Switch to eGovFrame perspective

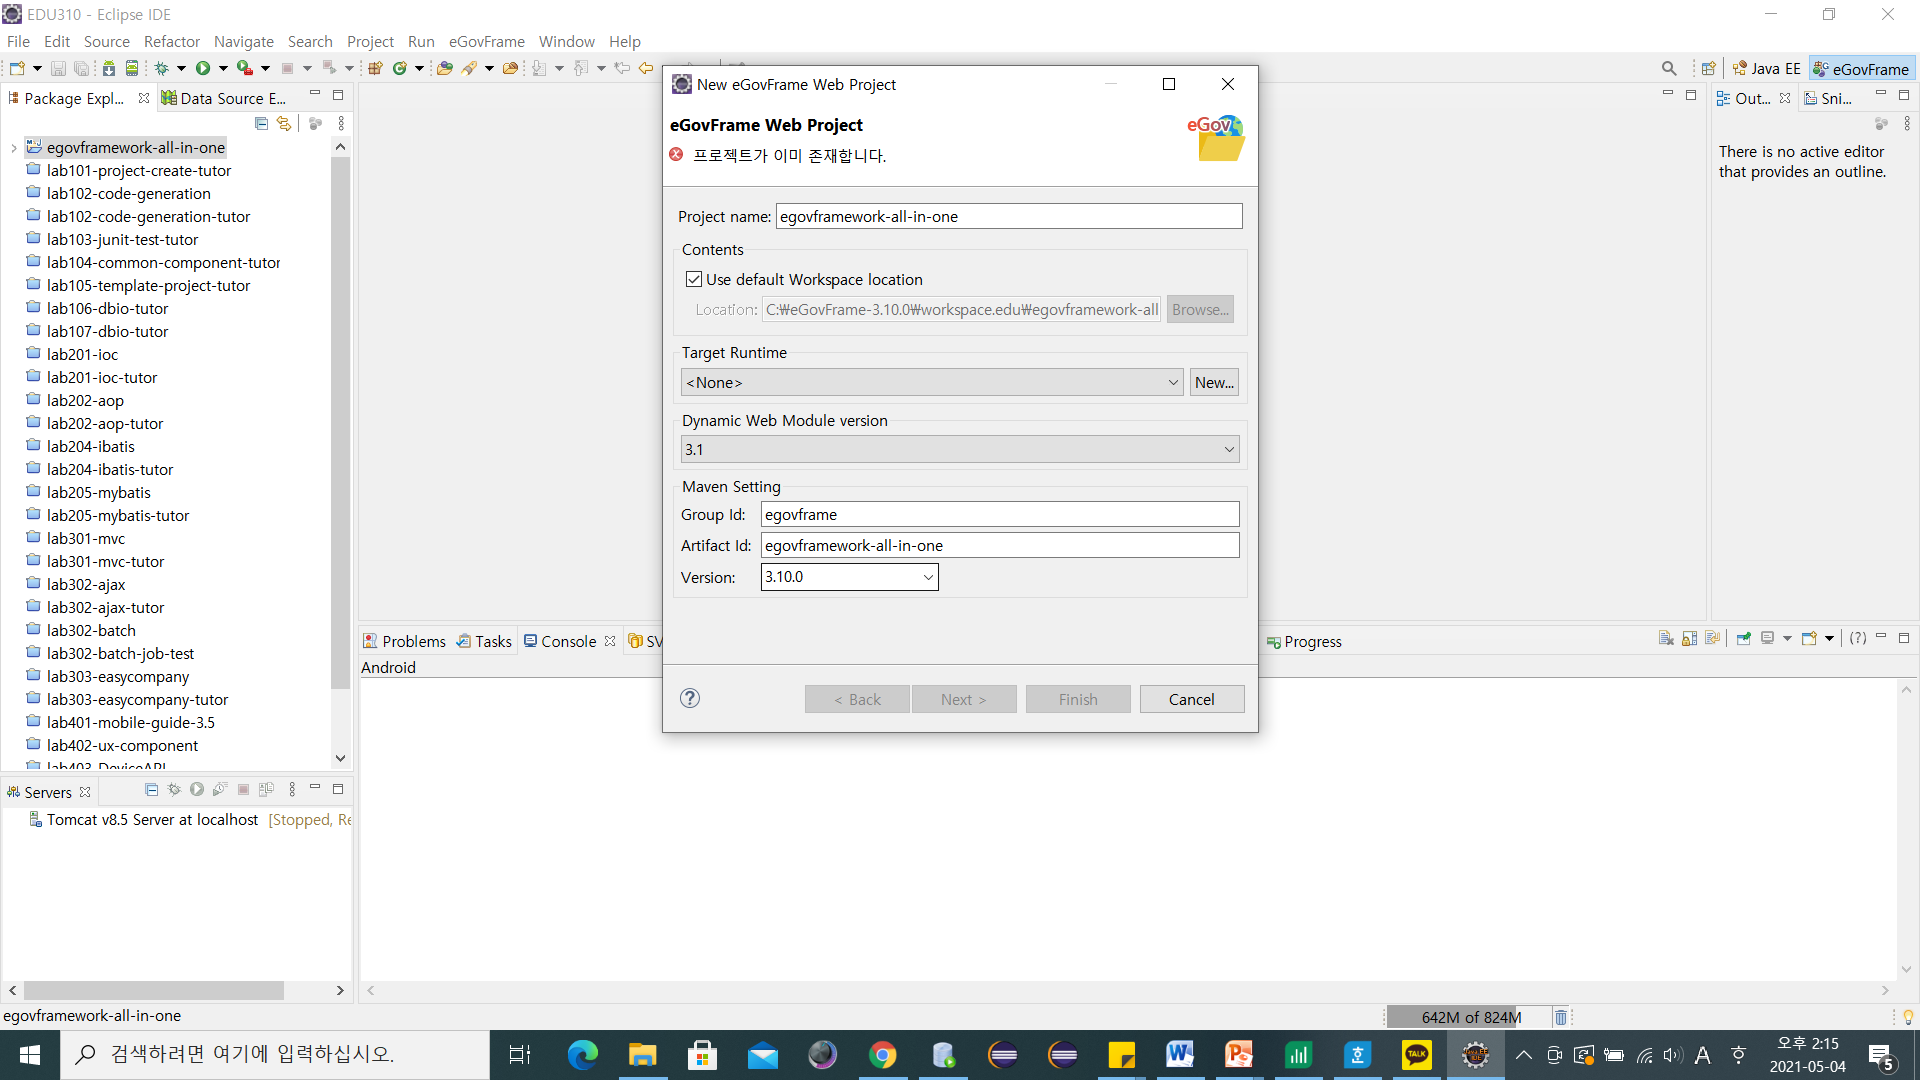click(x=1861, y=68)
